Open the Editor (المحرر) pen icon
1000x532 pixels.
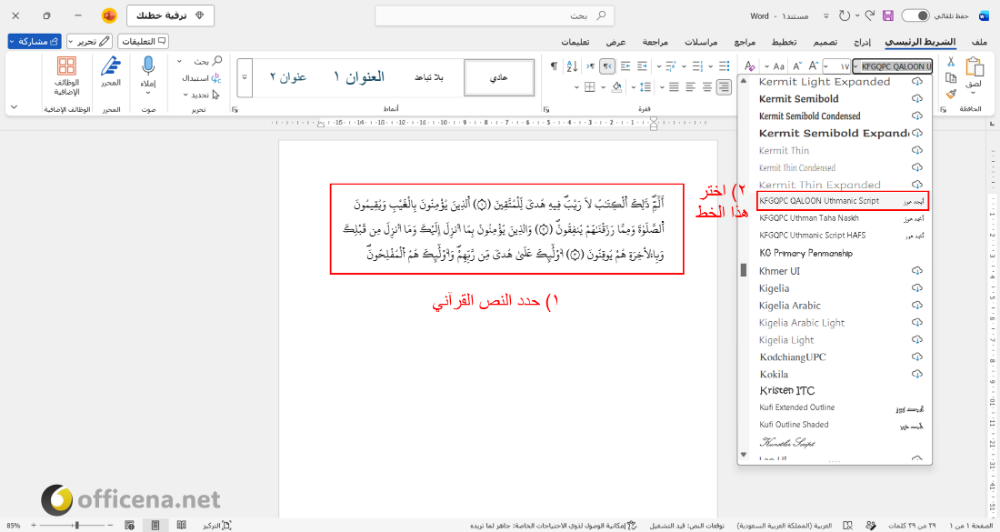tap(111, 67)
